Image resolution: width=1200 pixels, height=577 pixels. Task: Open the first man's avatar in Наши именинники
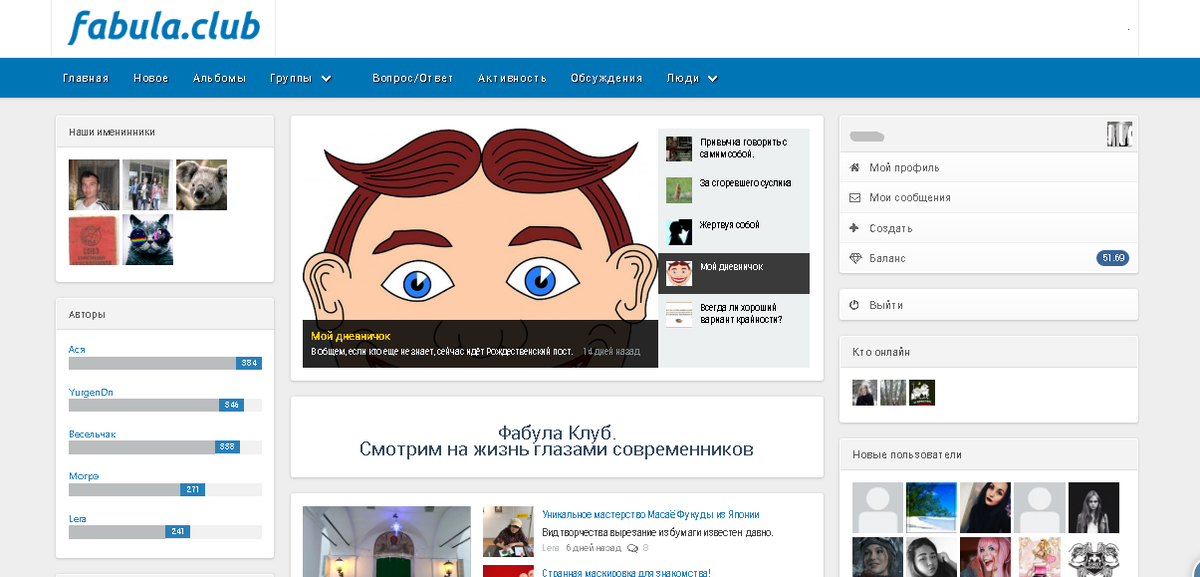[94, 185]
